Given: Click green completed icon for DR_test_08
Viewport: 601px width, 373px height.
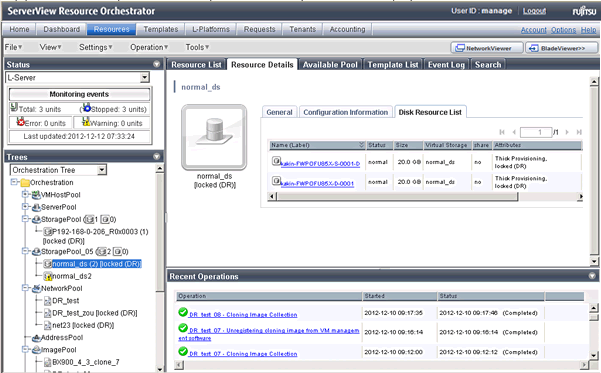Looking at the screenshot, I should pos(183,312).
